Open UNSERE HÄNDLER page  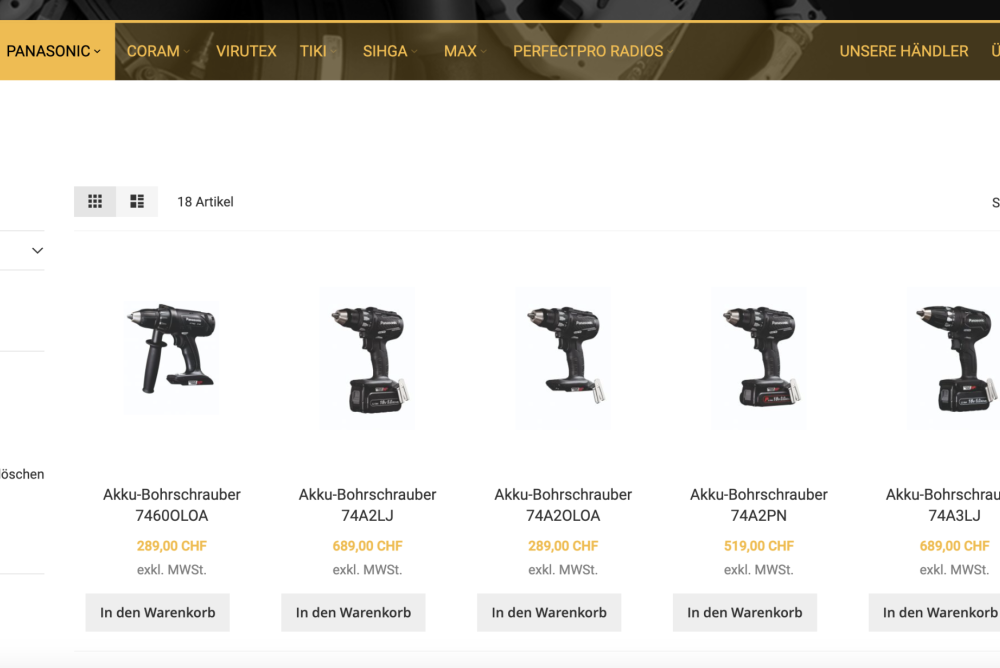point(904,51)
